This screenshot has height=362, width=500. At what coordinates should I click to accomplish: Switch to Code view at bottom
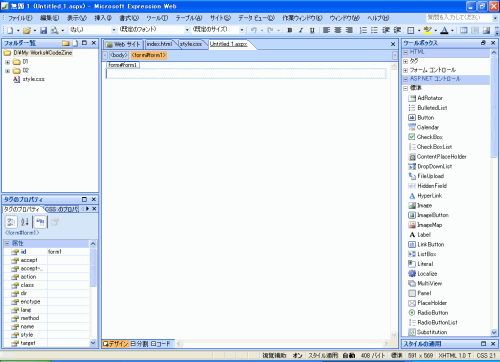pyautogui.click(x=161, y=344)
